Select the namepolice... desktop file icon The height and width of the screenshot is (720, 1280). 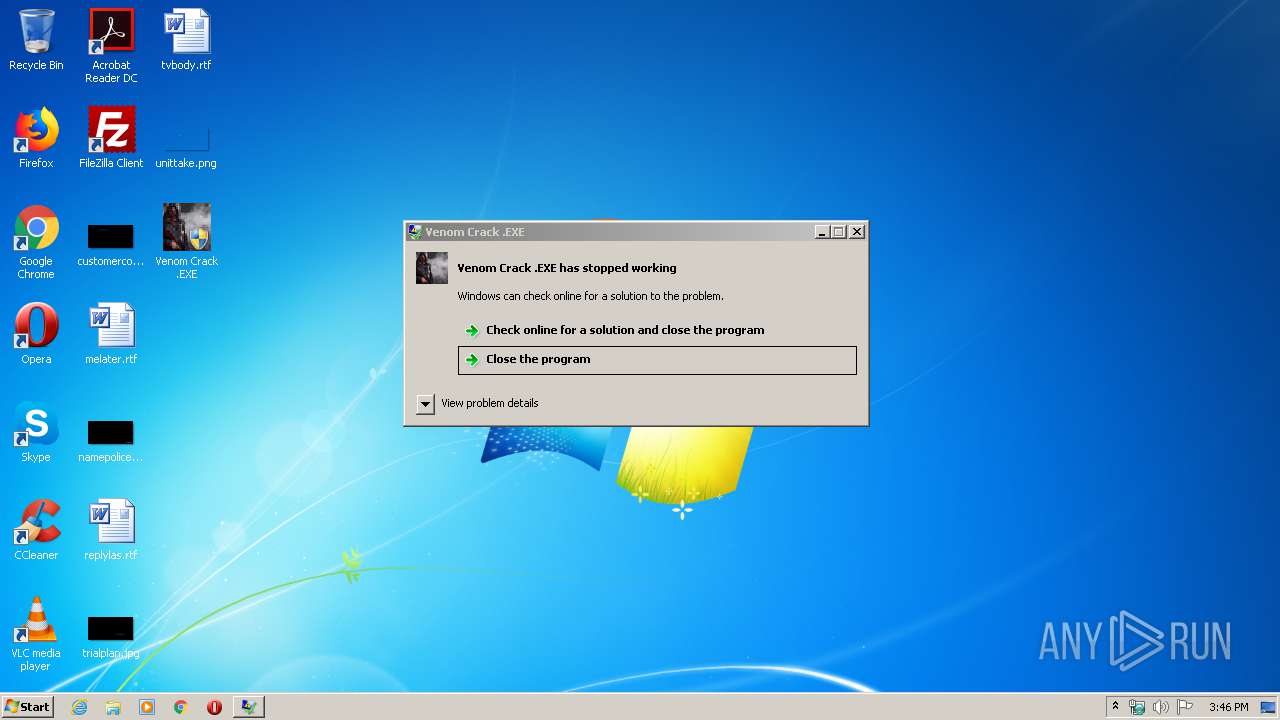[x=111, y=440]
